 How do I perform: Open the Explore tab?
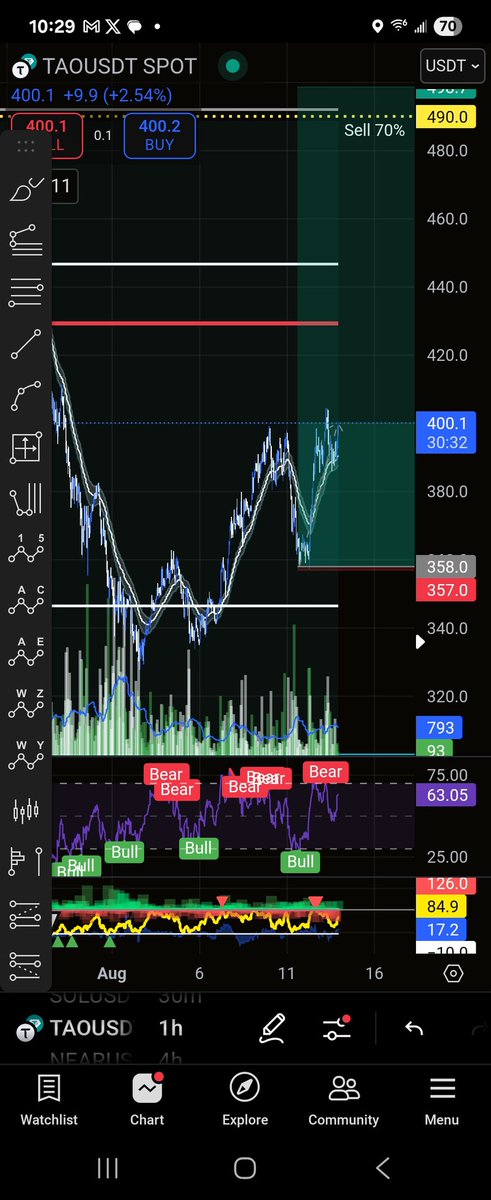[x=245, y=1099]
